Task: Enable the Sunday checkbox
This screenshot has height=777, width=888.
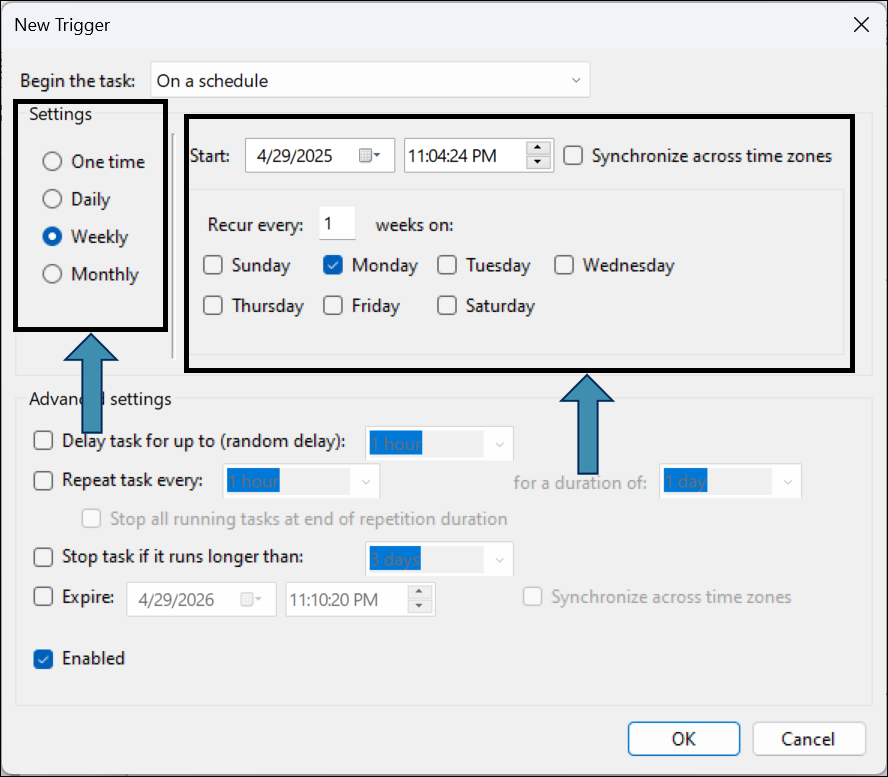Action: 213,266
